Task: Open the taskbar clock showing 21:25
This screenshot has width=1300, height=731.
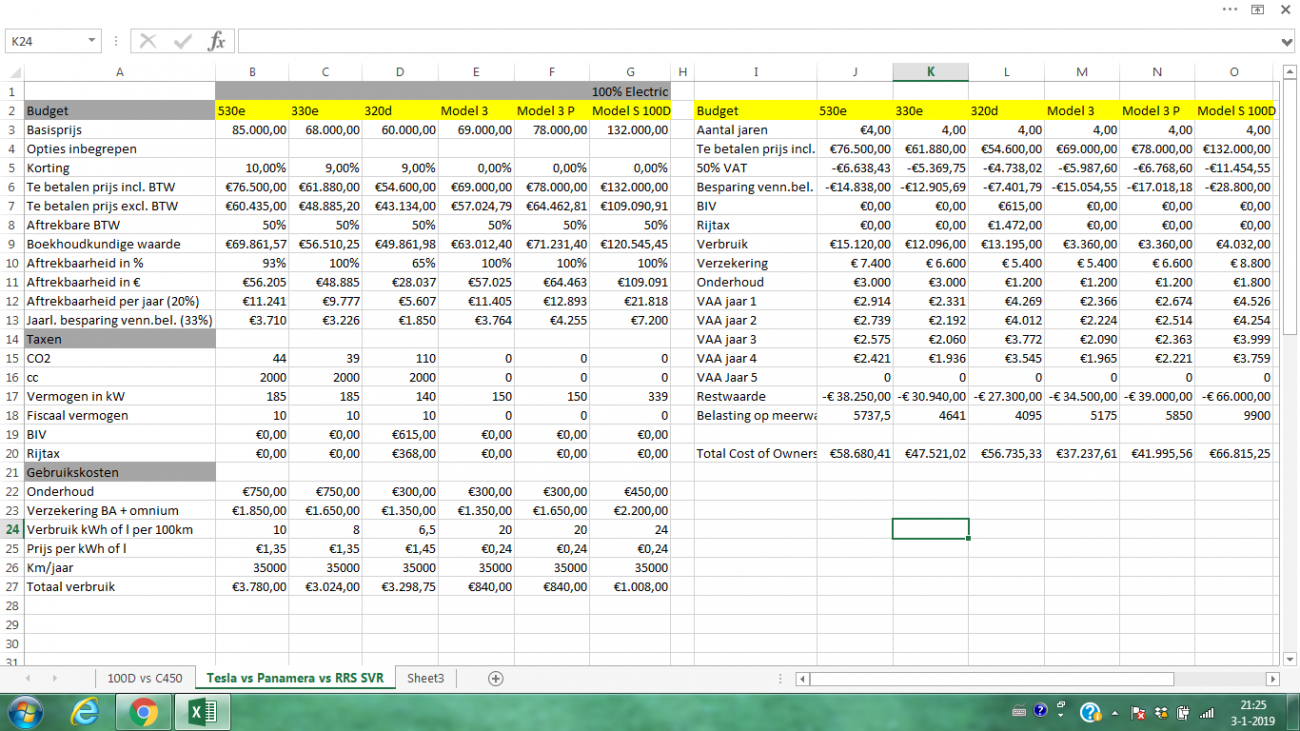Action: click(x=1252, y=712)
